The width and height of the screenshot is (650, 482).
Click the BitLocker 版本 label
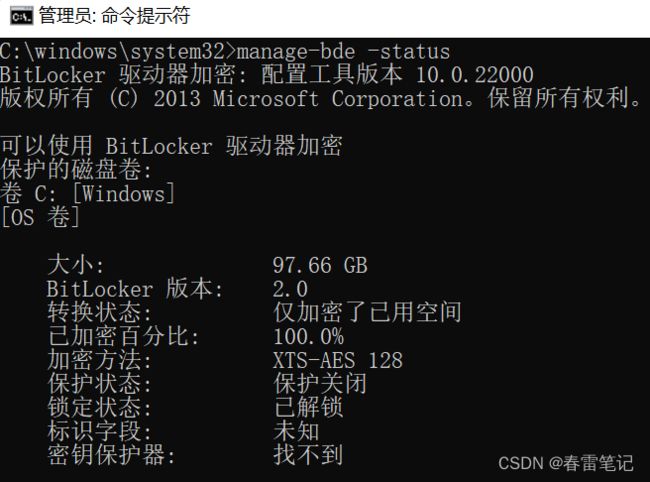pyautogui.click(x=135, y=289)
